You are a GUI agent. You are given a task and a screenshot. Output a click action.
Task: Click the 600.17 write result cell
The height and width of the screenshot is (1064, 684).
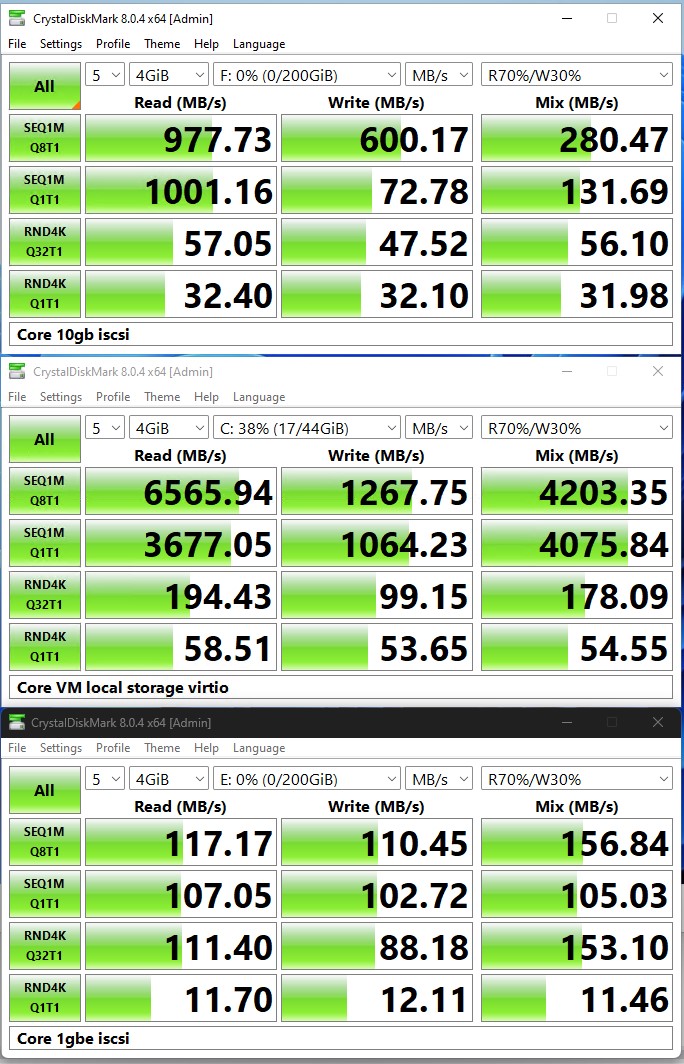(x=377, y=138)
